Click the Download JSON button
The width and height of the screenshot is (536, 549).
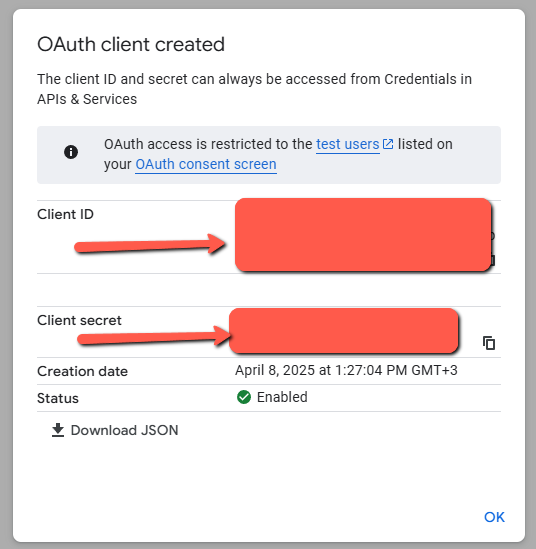pyautogui.click(x=115, y=430)
